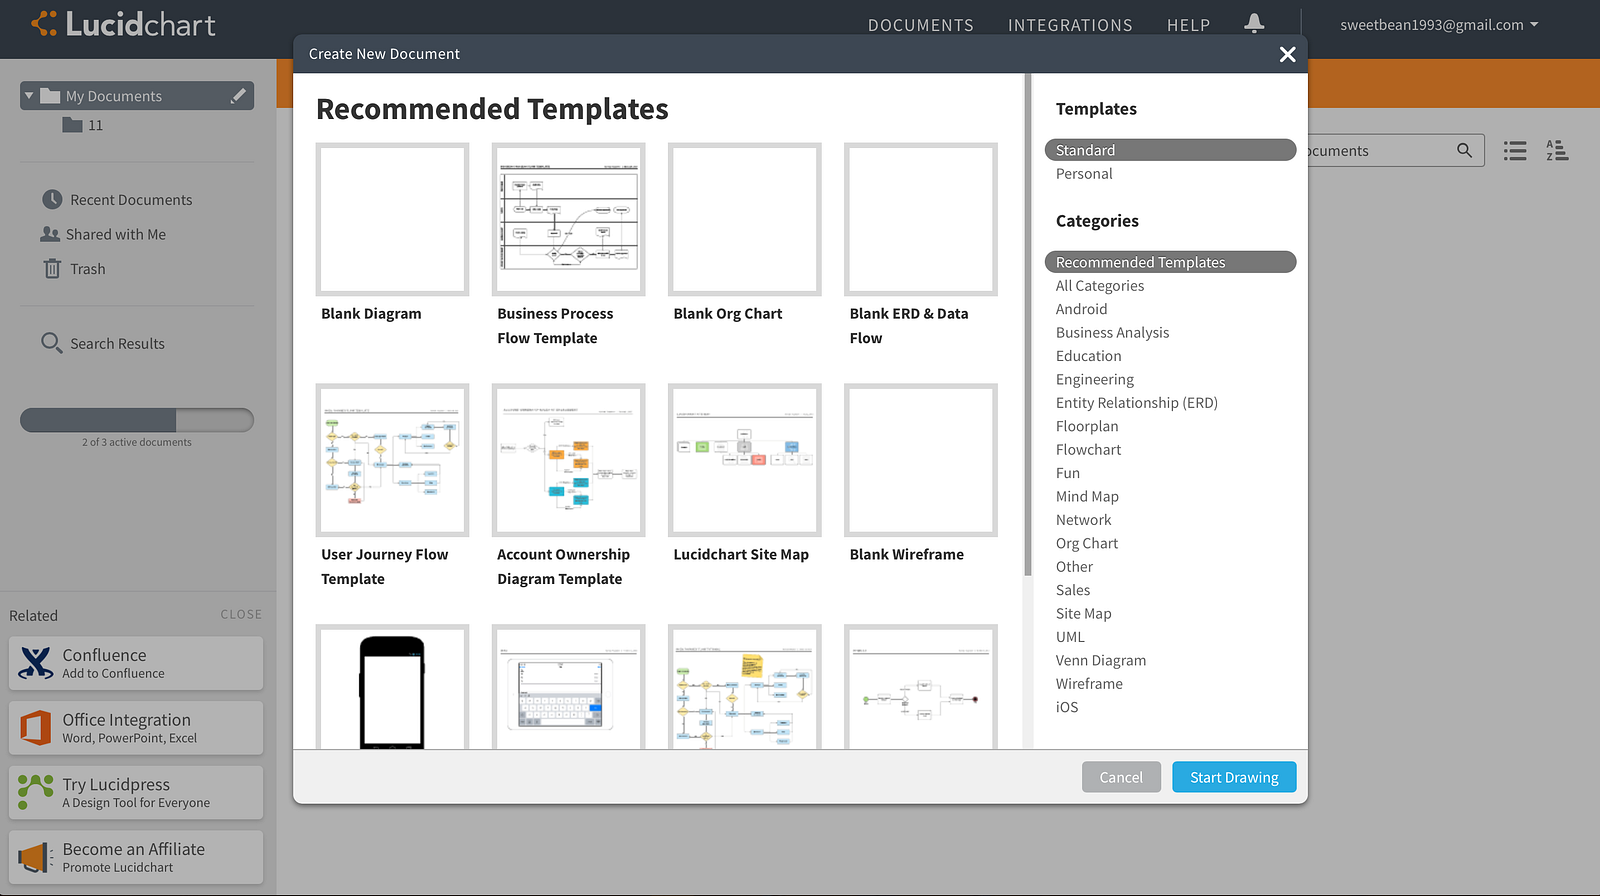This screenshot has height=896, width=1600.
Task: Open the Integrations menu
Action: click(1070, 25)
